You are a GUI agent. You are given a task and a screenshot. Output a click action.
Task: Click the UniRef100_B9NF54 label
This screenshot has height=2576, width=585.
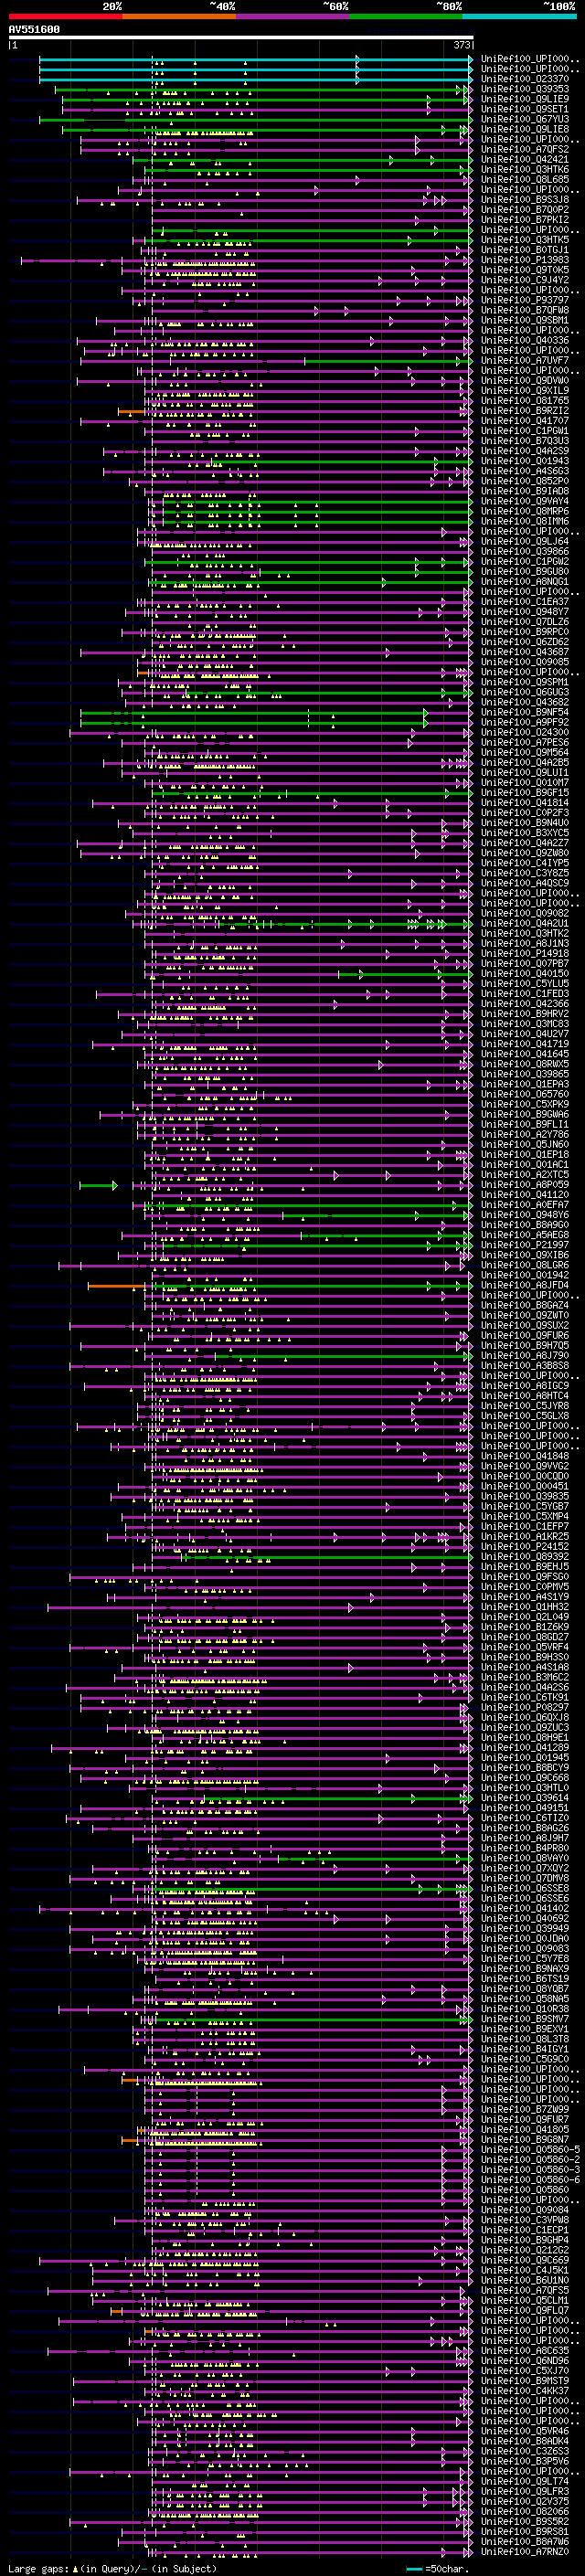tap(525, 712)
